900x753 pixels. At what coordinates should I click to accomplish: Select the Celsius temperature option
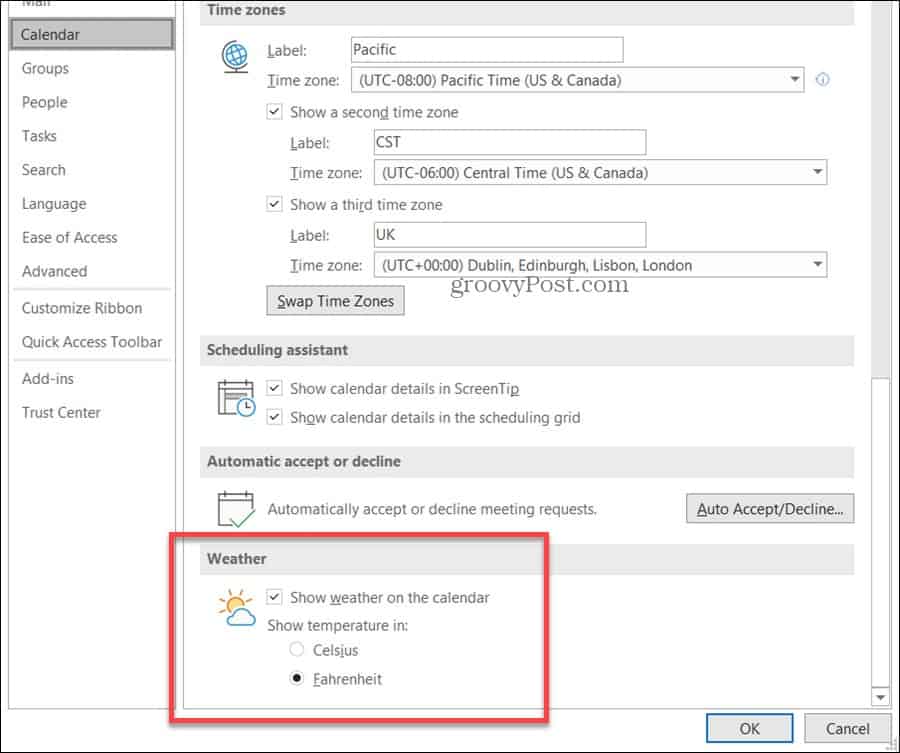[x=296, y=649]
